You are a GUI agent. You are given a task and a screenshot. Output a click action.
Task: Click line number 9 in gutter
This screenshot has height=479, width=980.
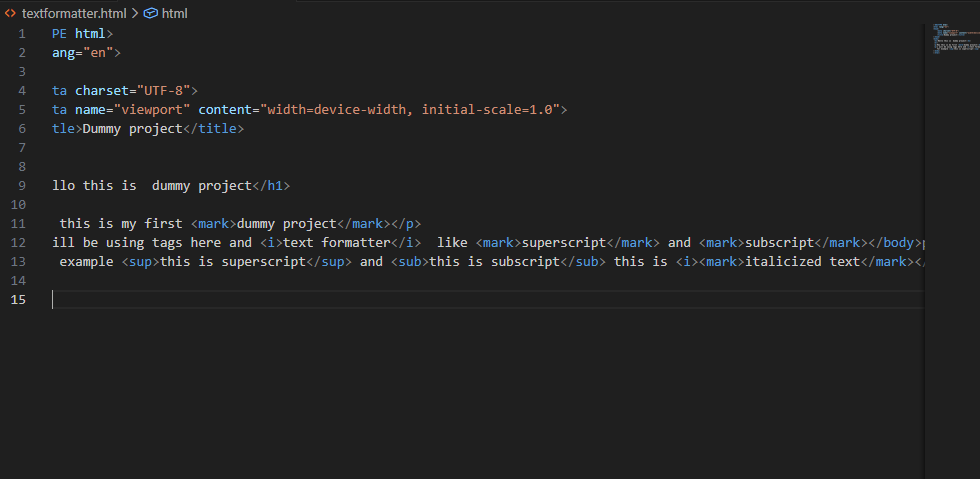pyautogui.click(x=22, y=186)
